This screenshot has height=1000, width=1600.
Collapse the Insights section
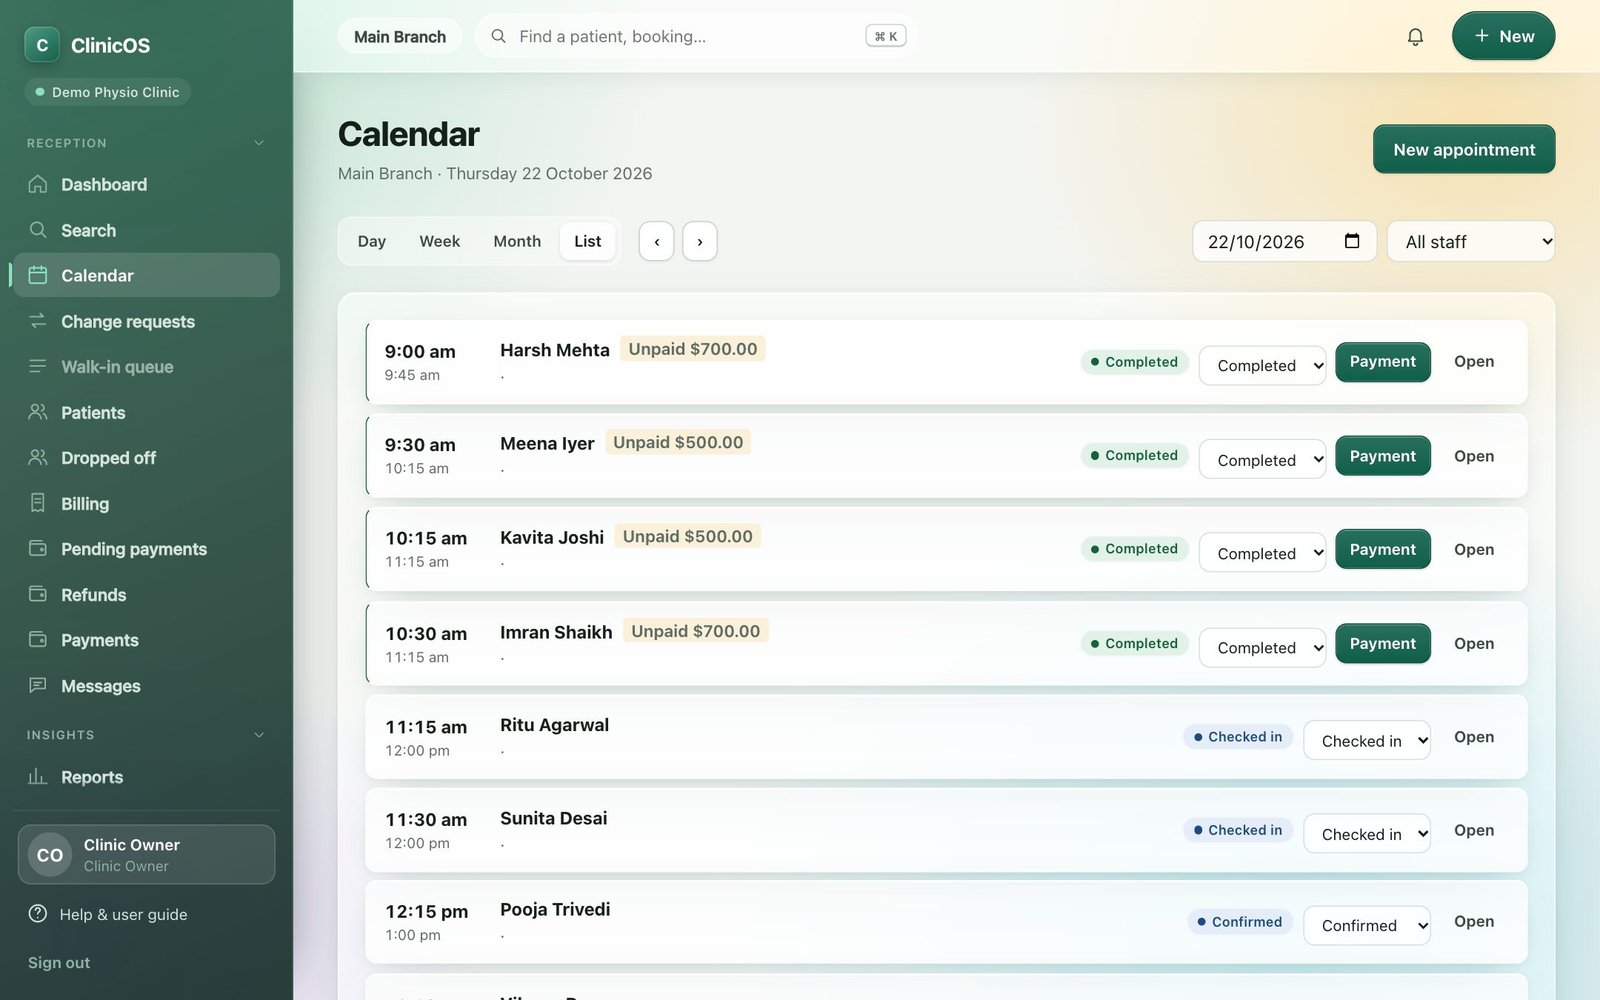[x=259, y=735]
